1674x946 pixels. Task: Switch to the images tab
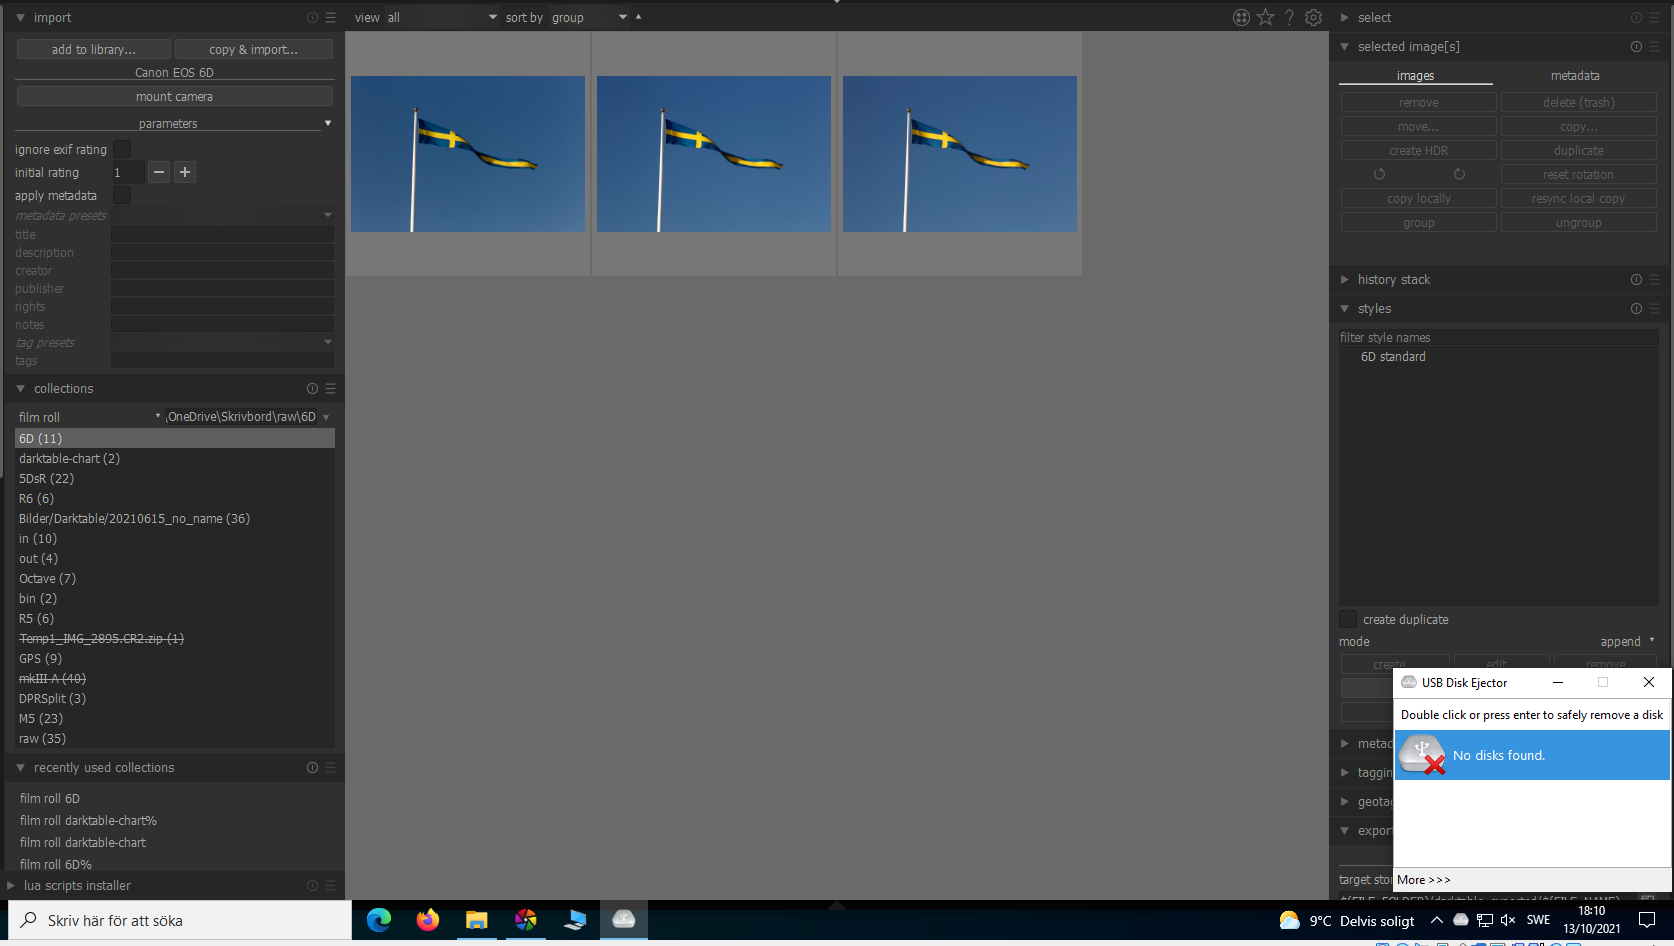click(1415, 76)
